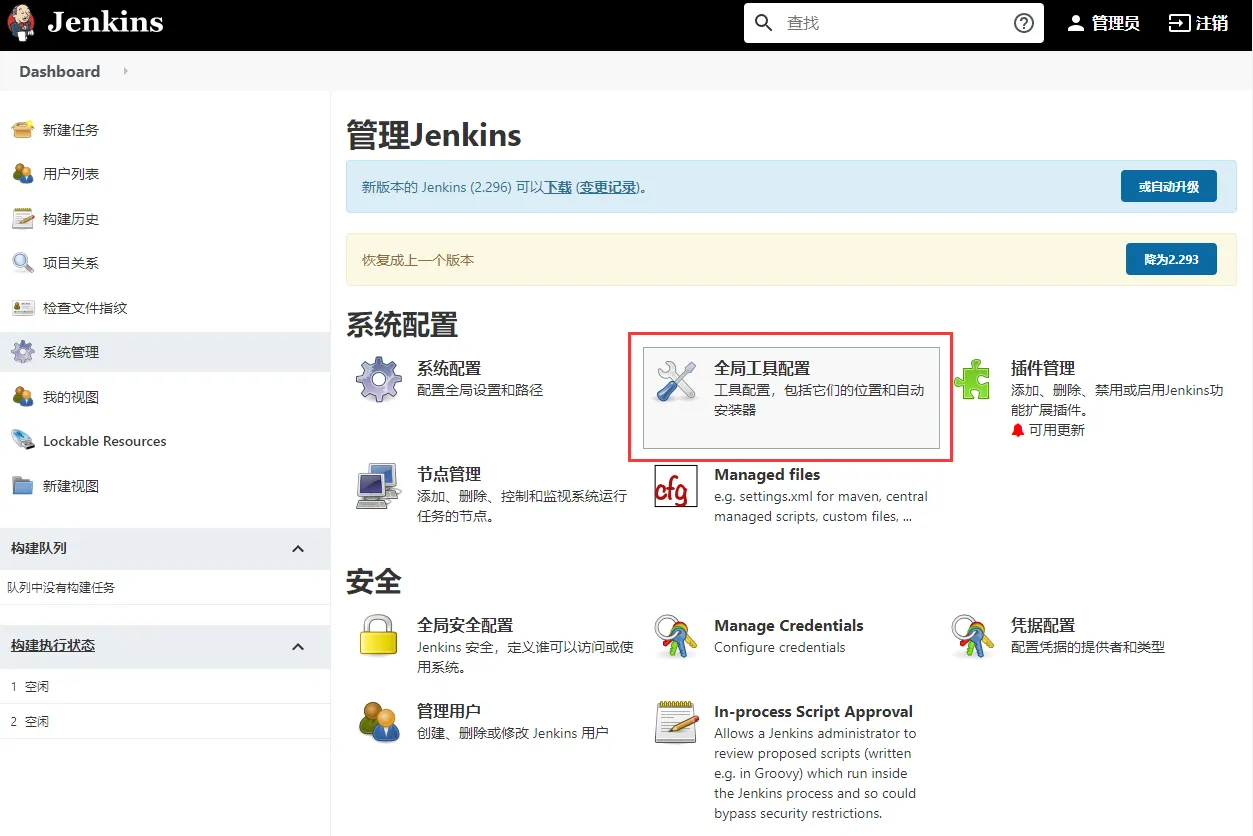Click the Lockable Resources icon
The height and width of the screenshot is (836, 1253).
(22, 441)
